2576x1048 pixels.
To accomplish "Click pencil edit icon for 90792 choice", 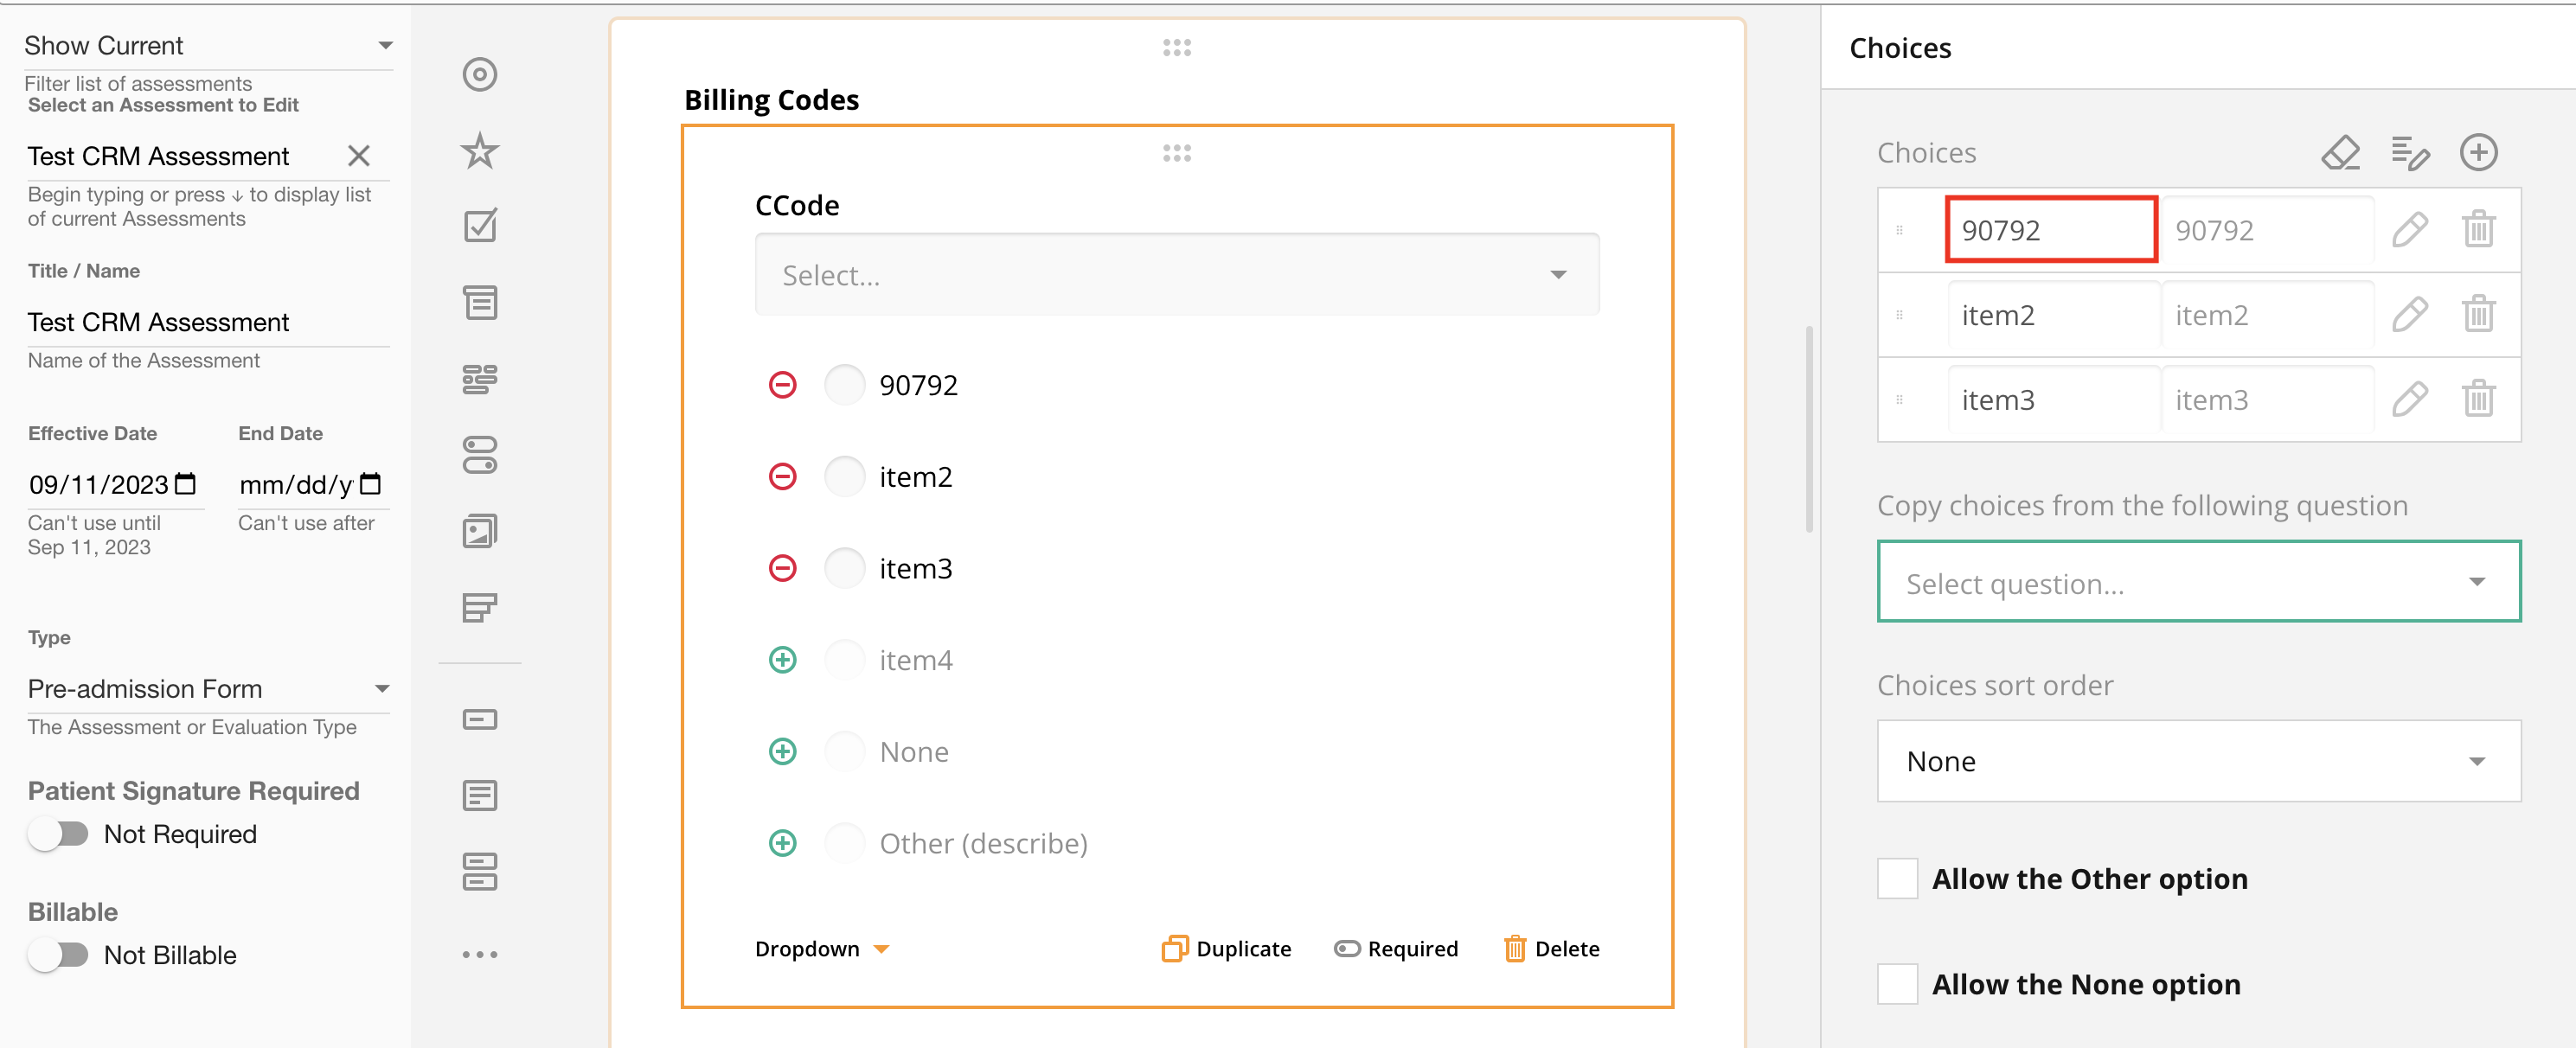I will [2408, 230].
